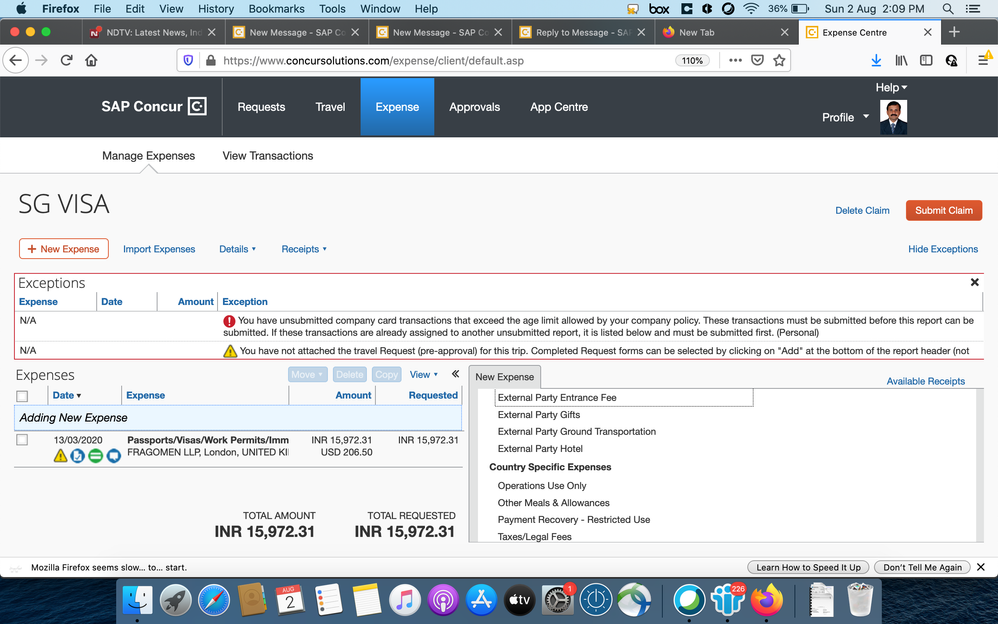Expand the Receipts dropdown
Viewport: 998px width, 624px height.
pyautogui.click(x=304, y=249)
